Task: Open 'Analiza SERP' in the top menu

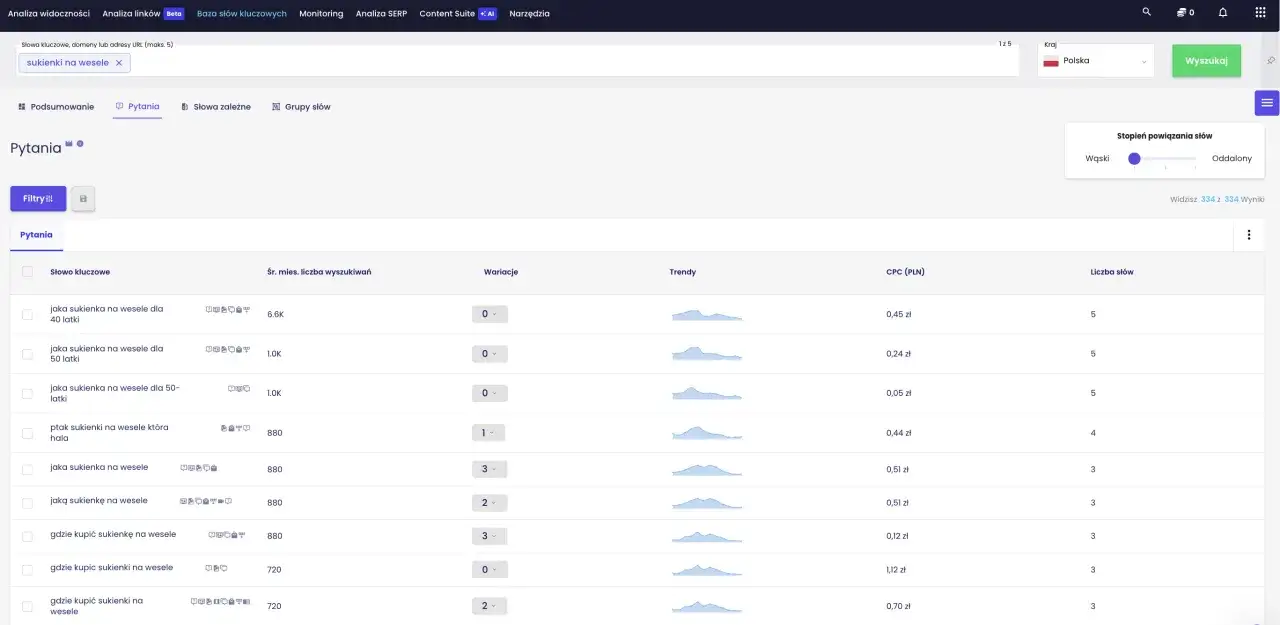Action: coord(381,14)
